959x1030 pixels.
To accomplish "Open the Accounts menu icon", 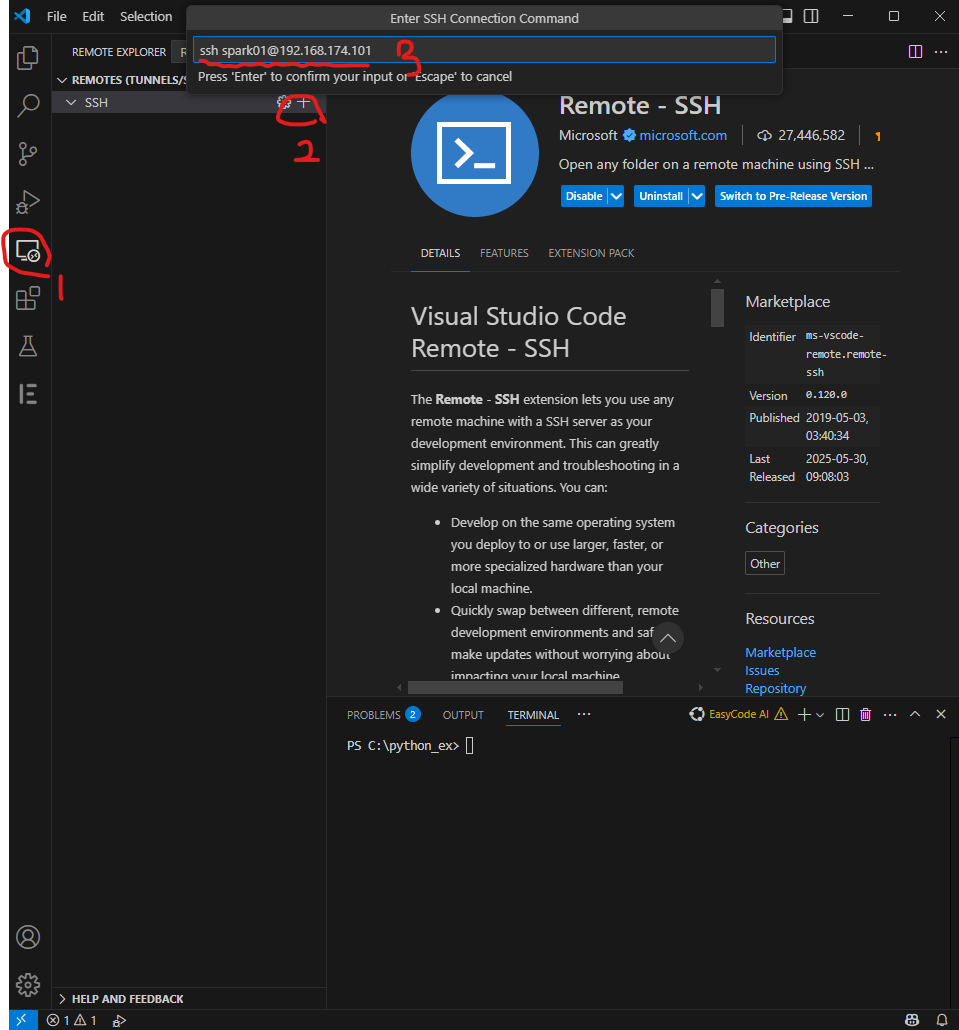I will [28, 937].
